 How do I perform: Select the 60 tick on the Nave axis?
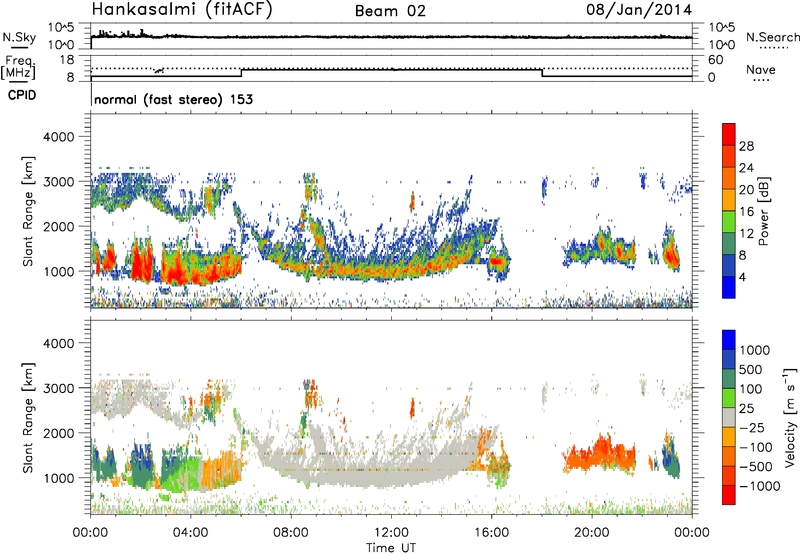pyautogui.click(x=715, y=60)
